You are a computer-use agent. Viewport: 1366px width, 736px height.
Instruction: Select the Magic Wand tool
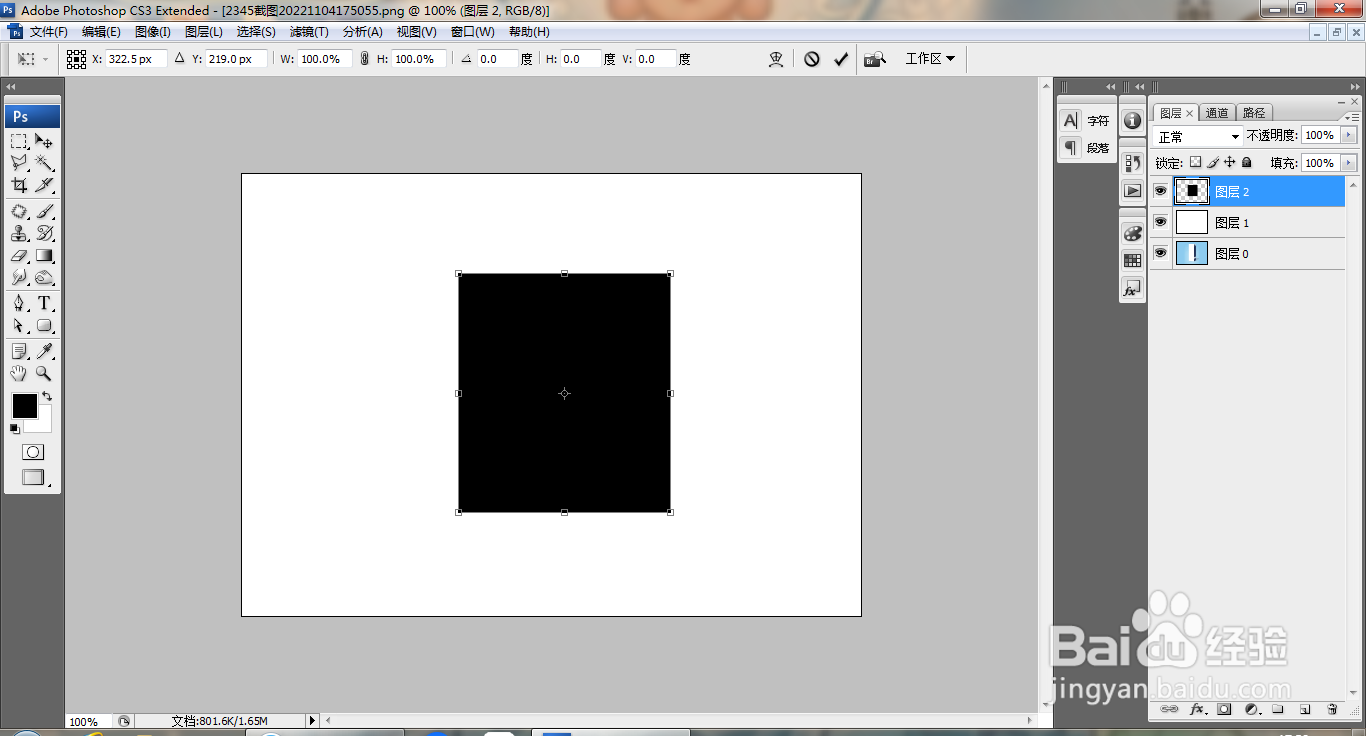(x=44, y=163)
